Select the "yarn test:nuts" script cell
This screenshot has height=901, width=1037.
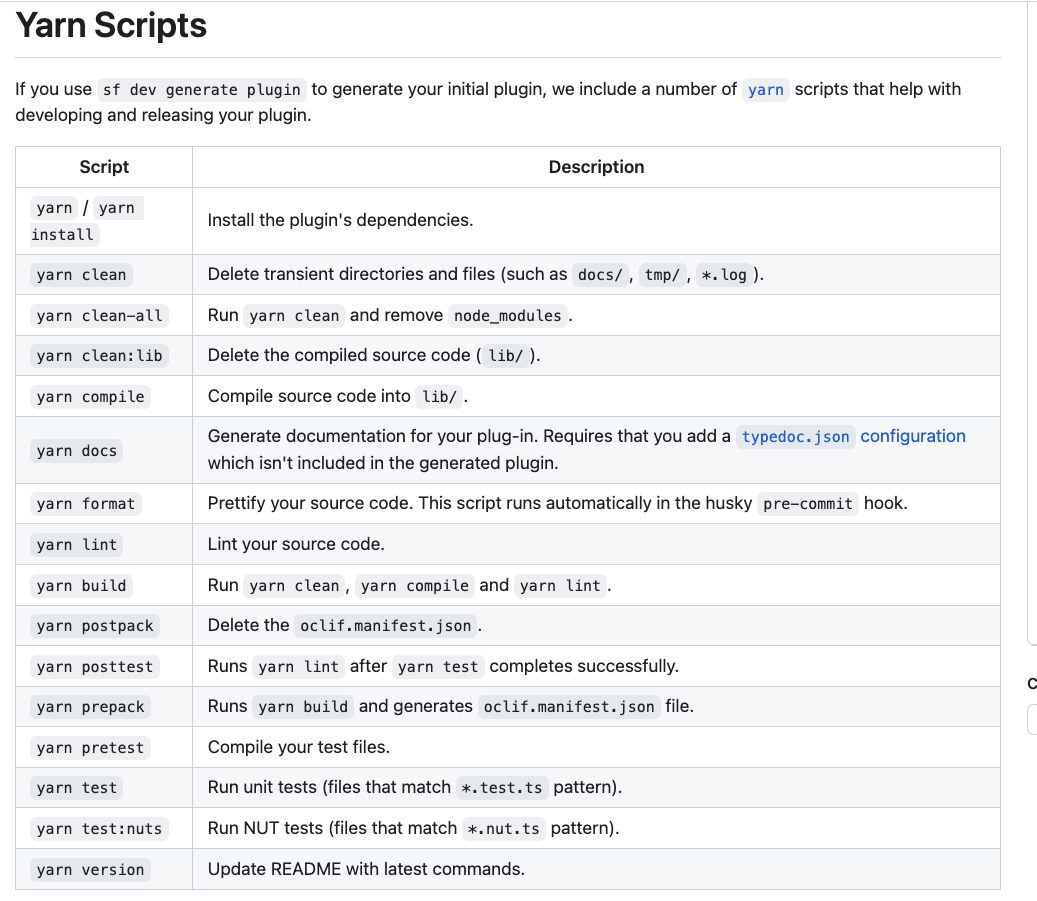(x=96, y=828)
